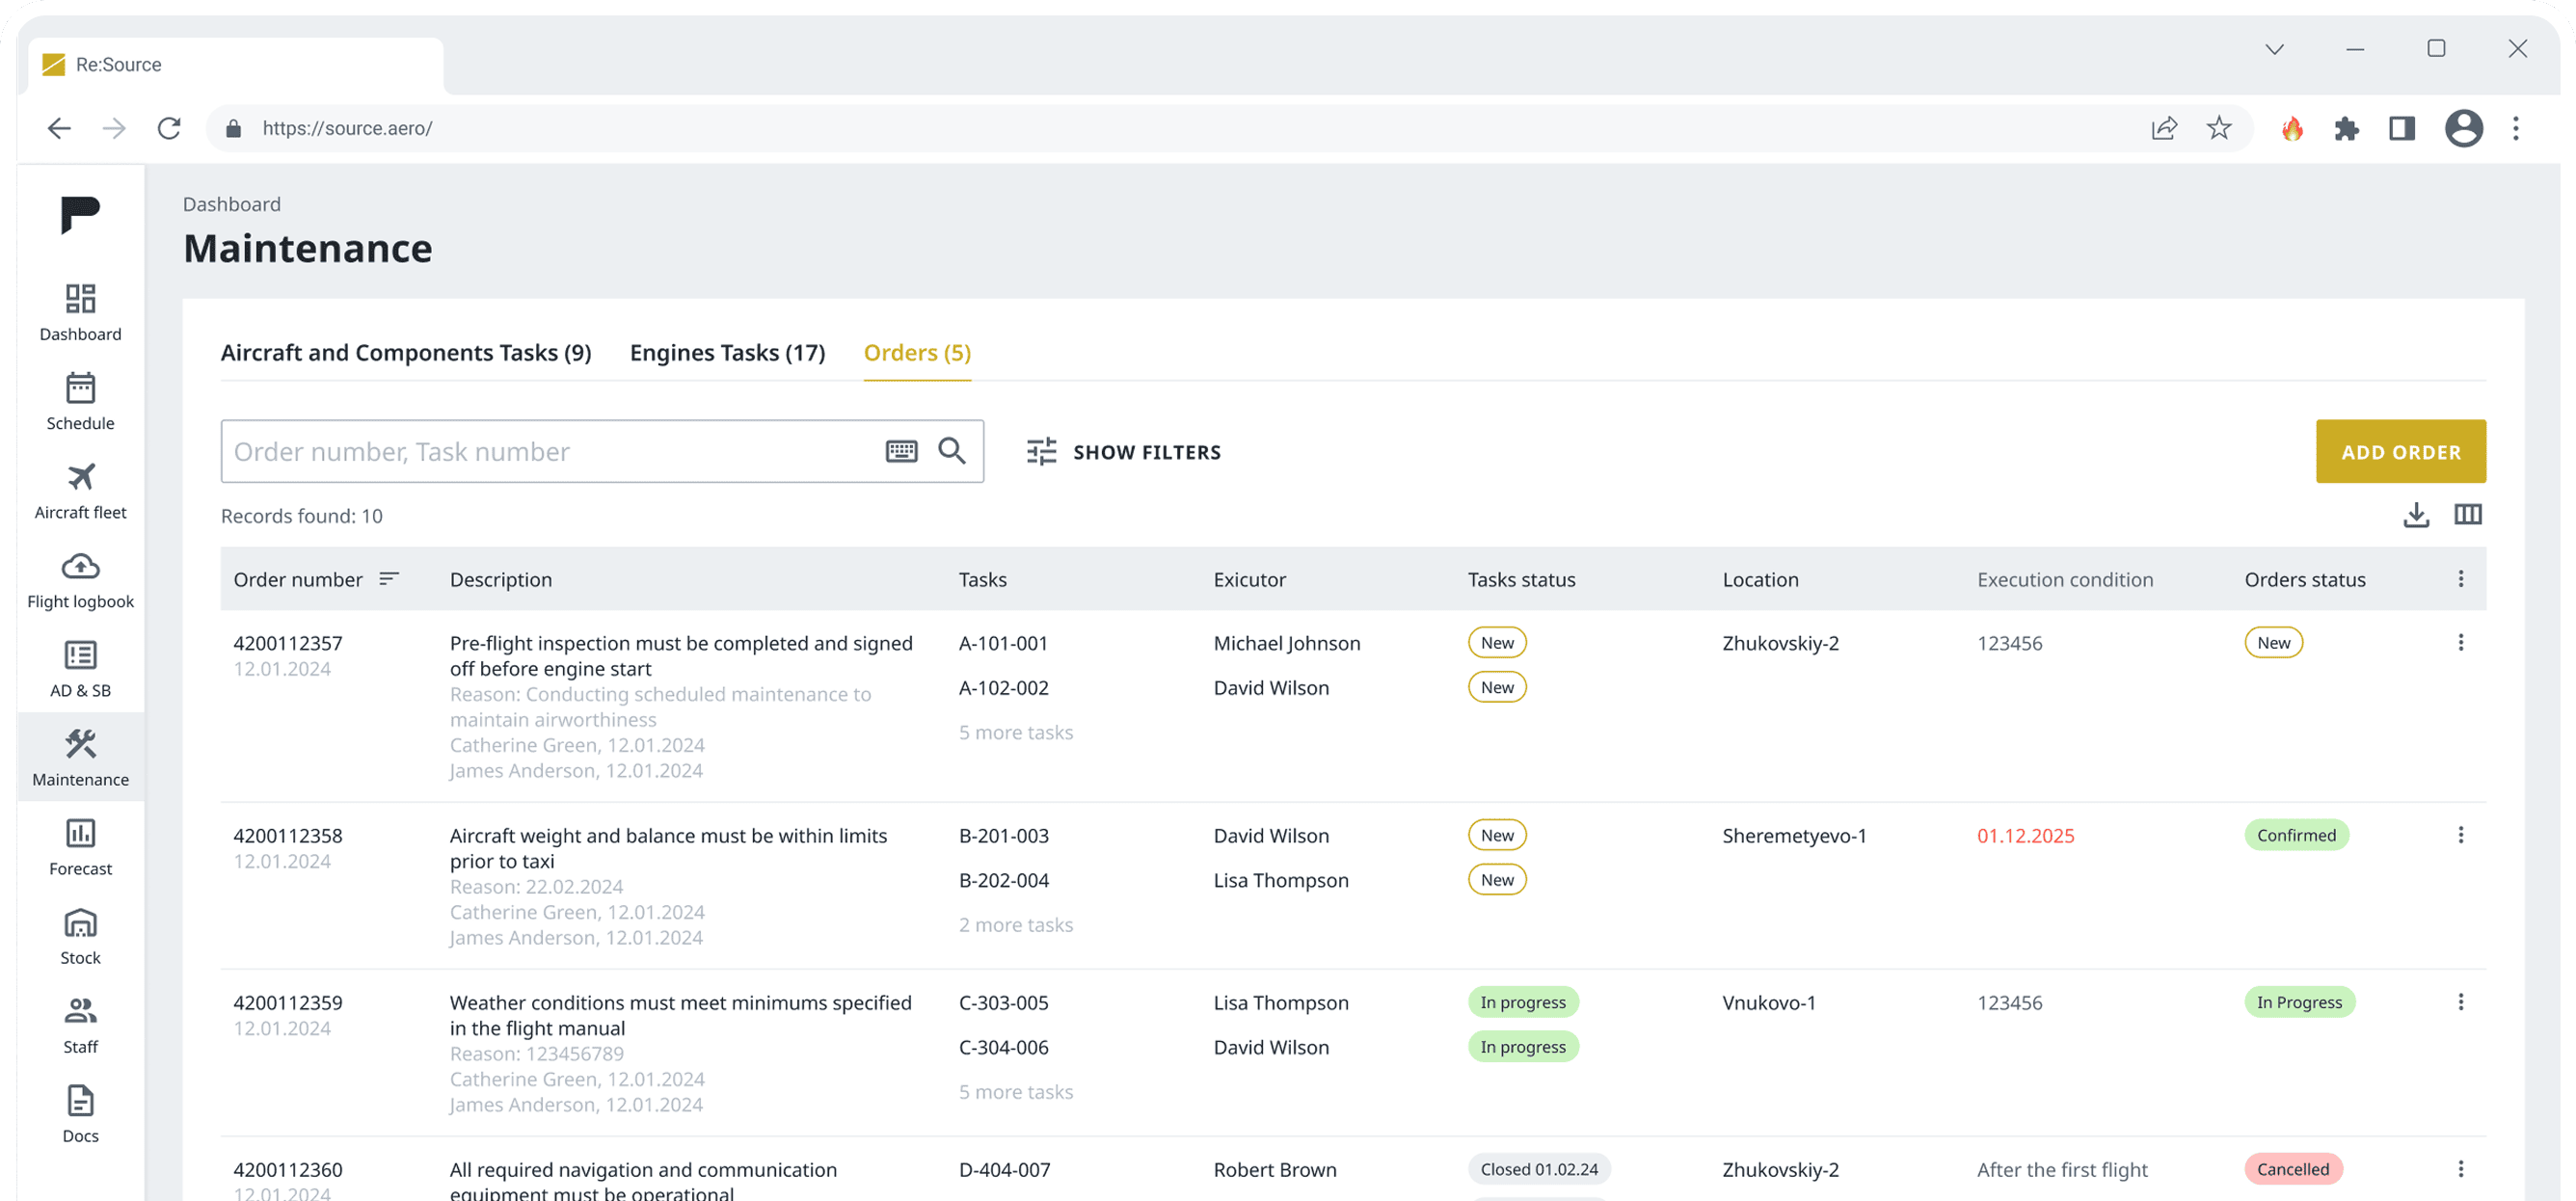Click task A-102-002
The width and height of the screenshot is (2576, 1201).
click(x=1004, y=688)
